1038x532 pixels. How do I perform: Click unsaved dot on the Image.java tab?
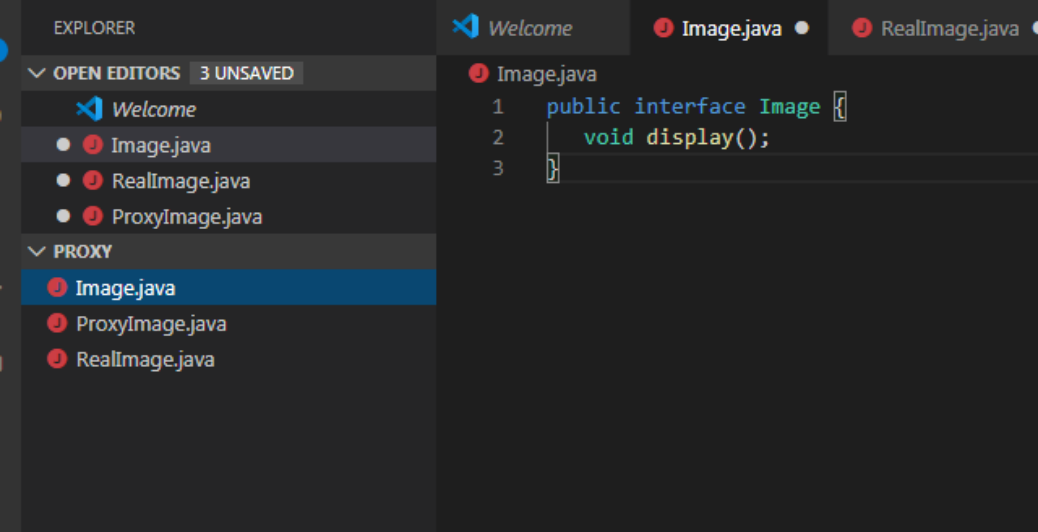pyautogui.click(x=801, y=28)
